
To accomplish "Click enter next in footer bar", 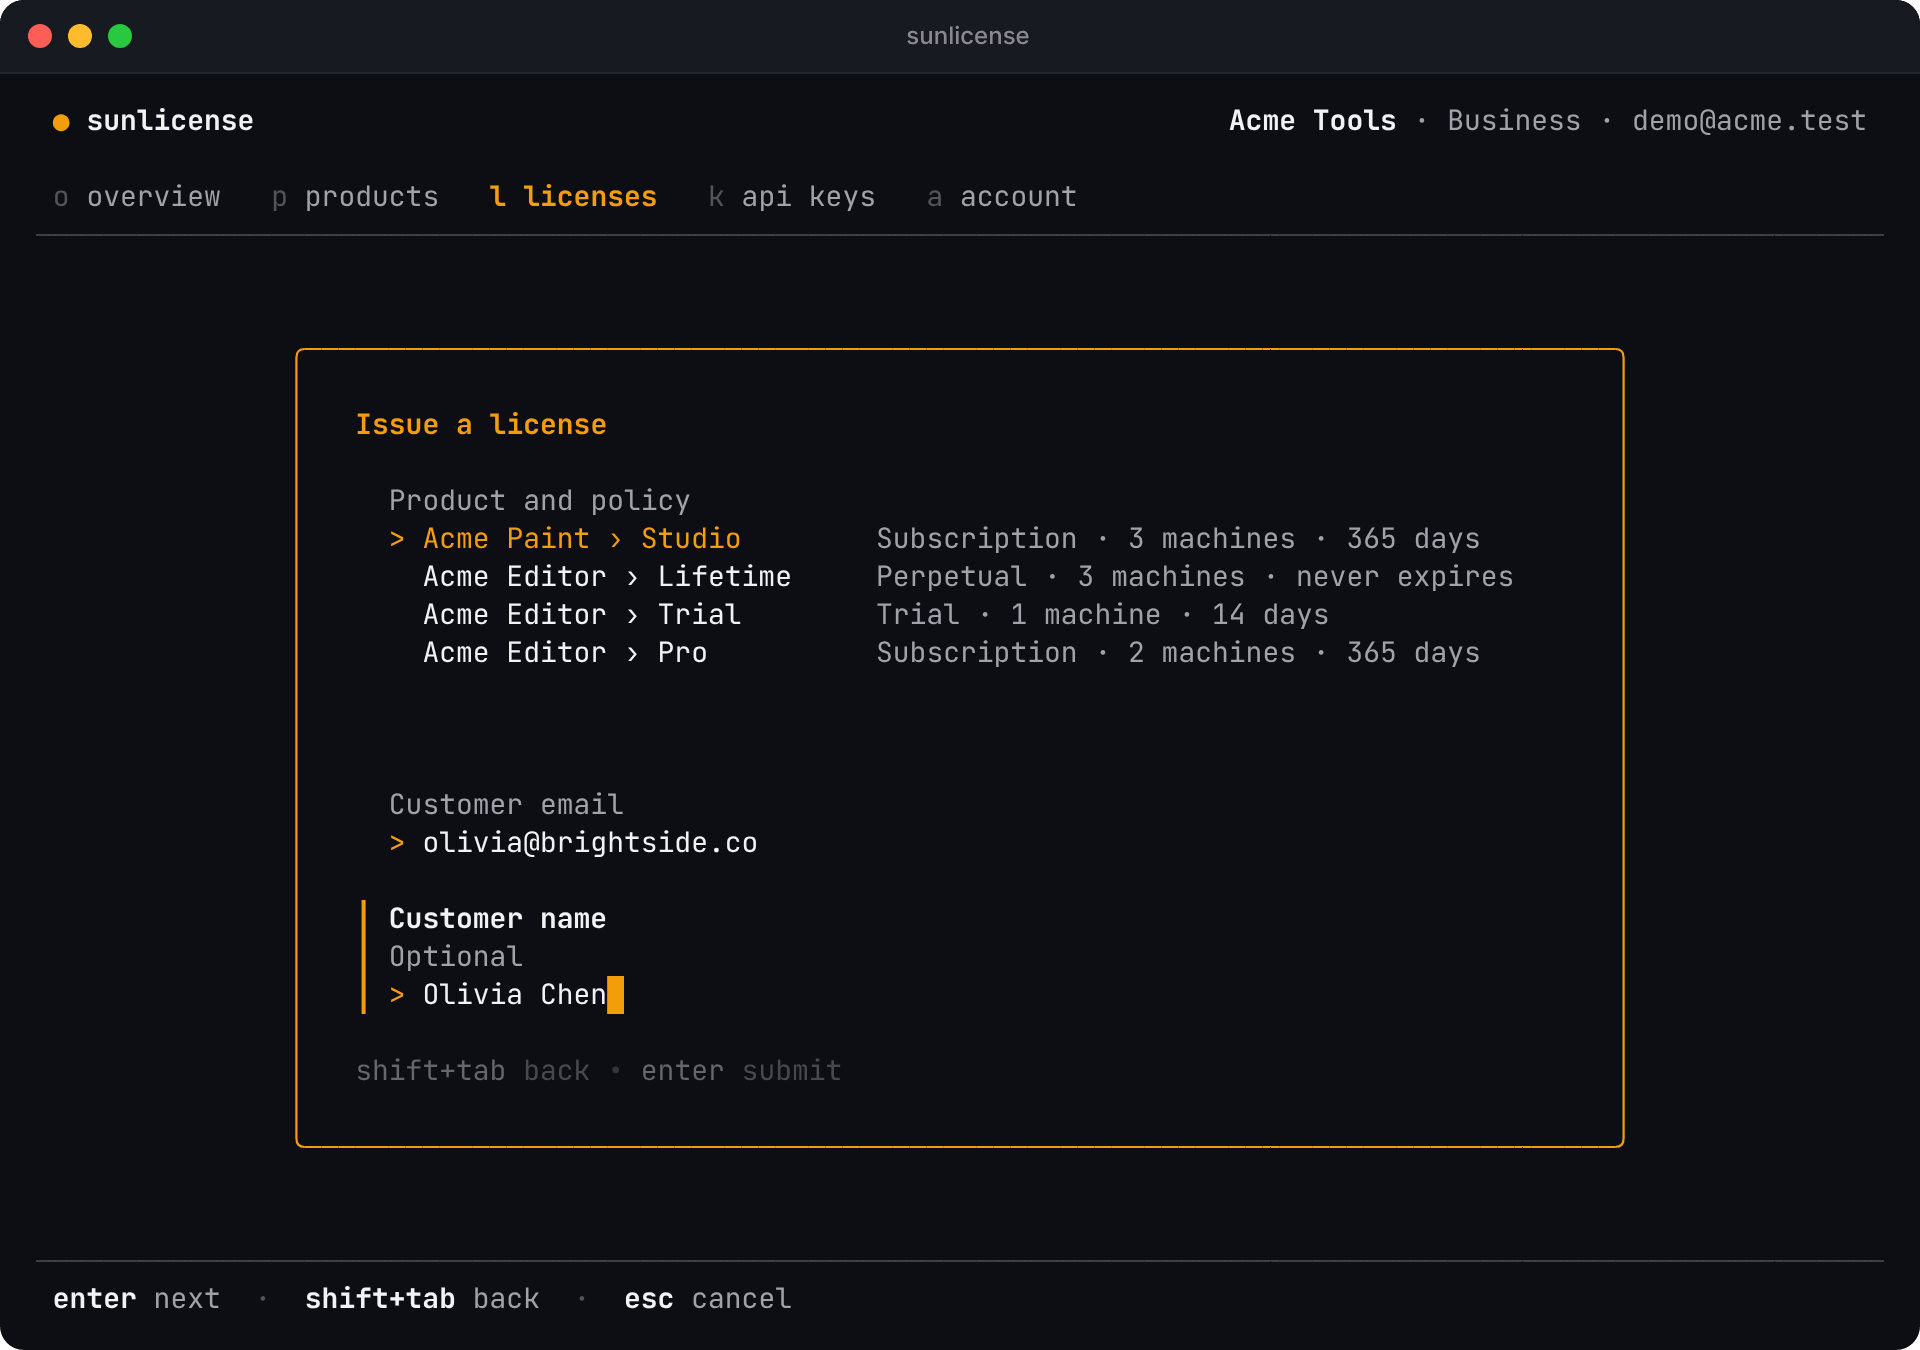I will pos(137,1299).
